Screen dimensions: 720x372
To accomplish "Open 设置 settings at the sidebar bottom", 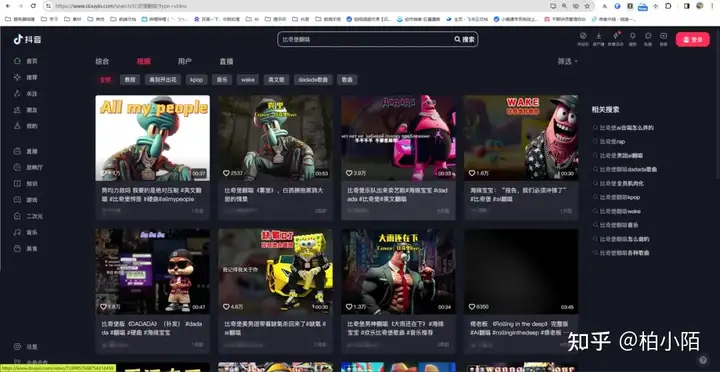I will click(x=26, y=347).
